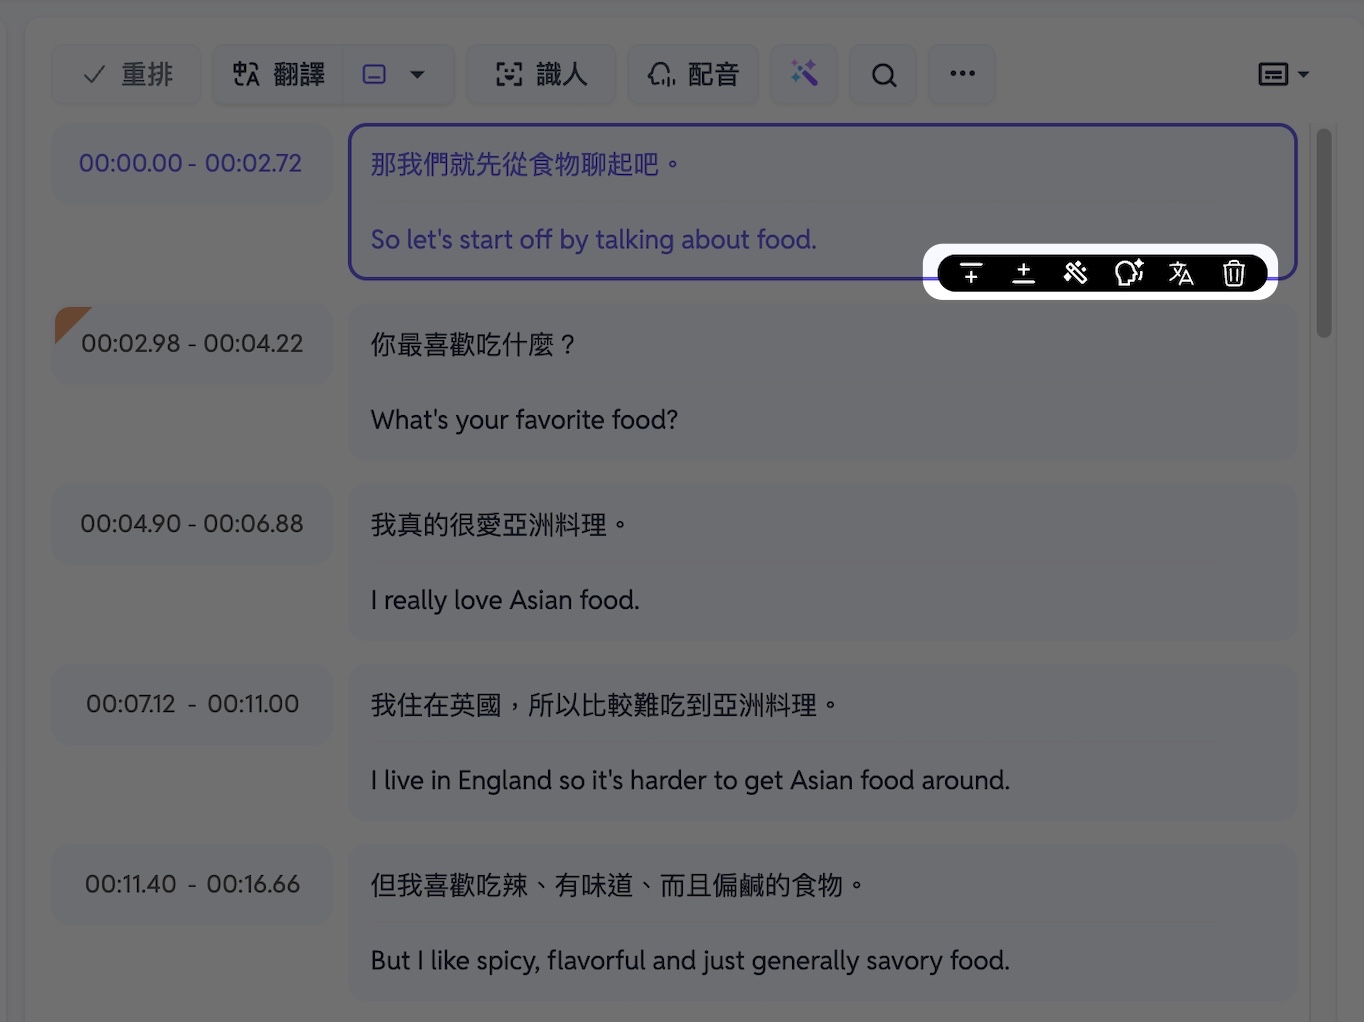
Task: Click the vertical scrollbar thumb of subtitle list
Action: click(1324, 233)
